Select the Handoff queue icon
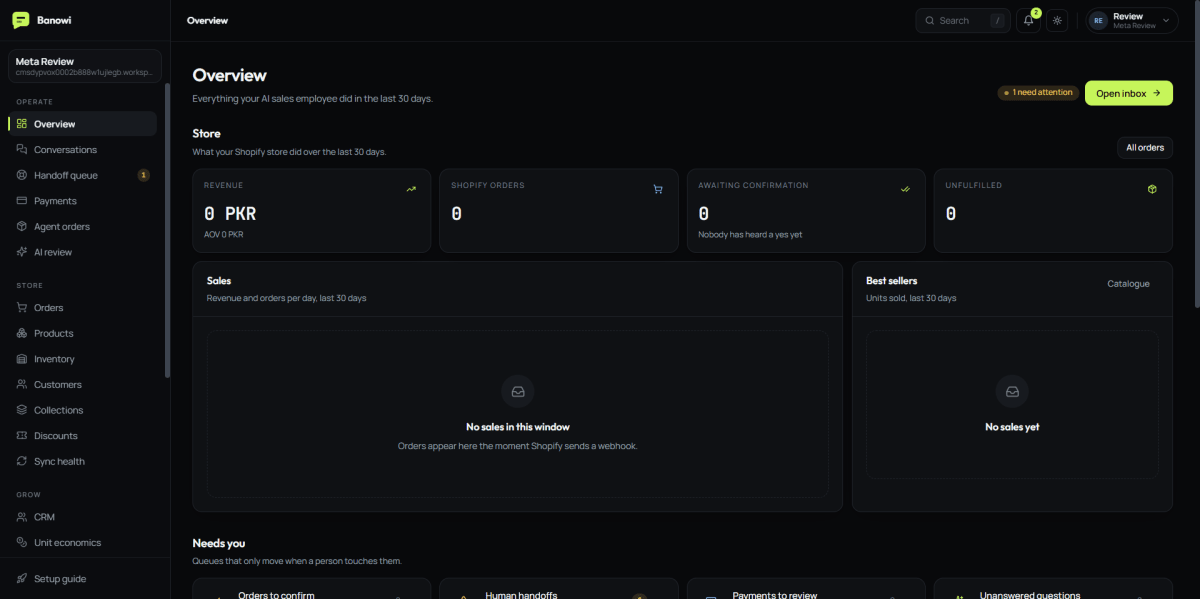This screenshot has width=1200, height=599. pos(22,175)
